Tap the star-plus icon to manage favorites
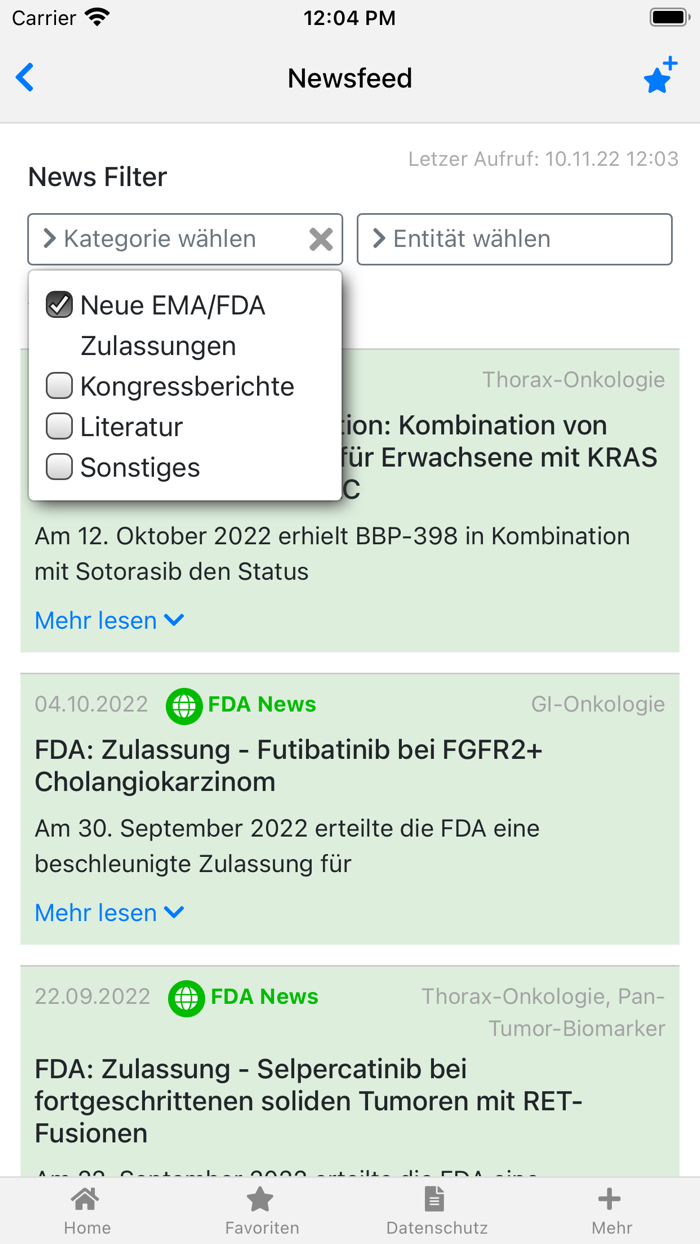The height and width of the screenshot is (1244, 700). [659, 77]
